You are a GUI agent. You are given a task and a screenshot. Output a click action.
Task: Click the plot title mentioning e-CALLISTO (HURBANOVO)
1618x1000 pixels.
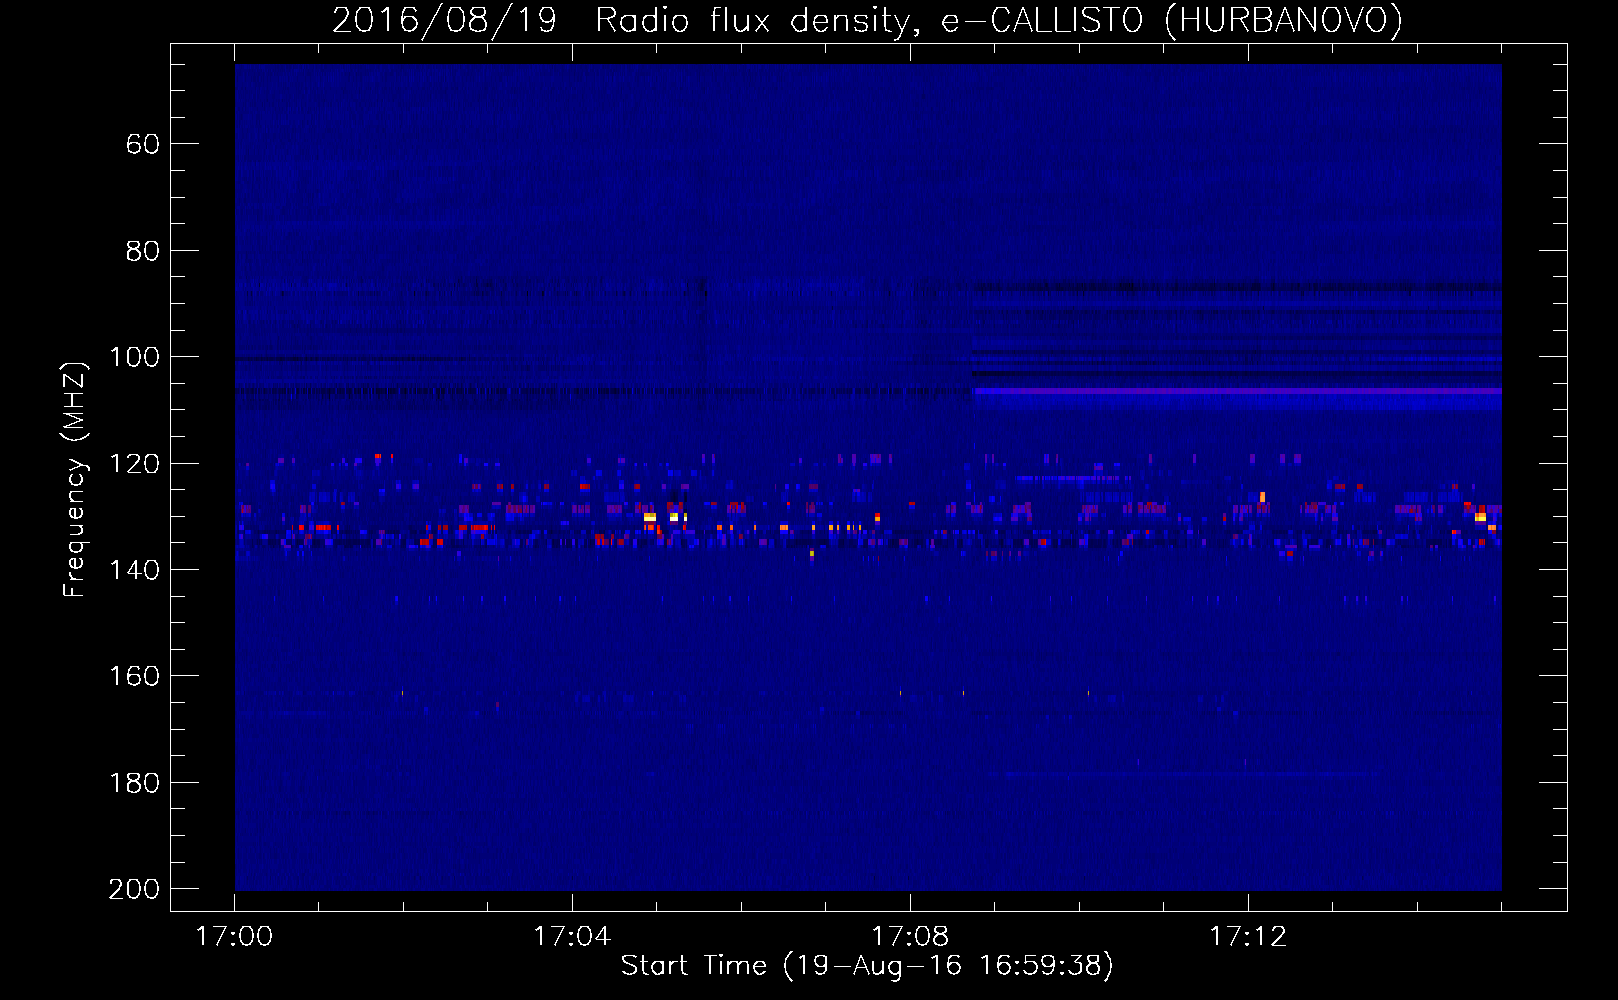pos(867,20)
